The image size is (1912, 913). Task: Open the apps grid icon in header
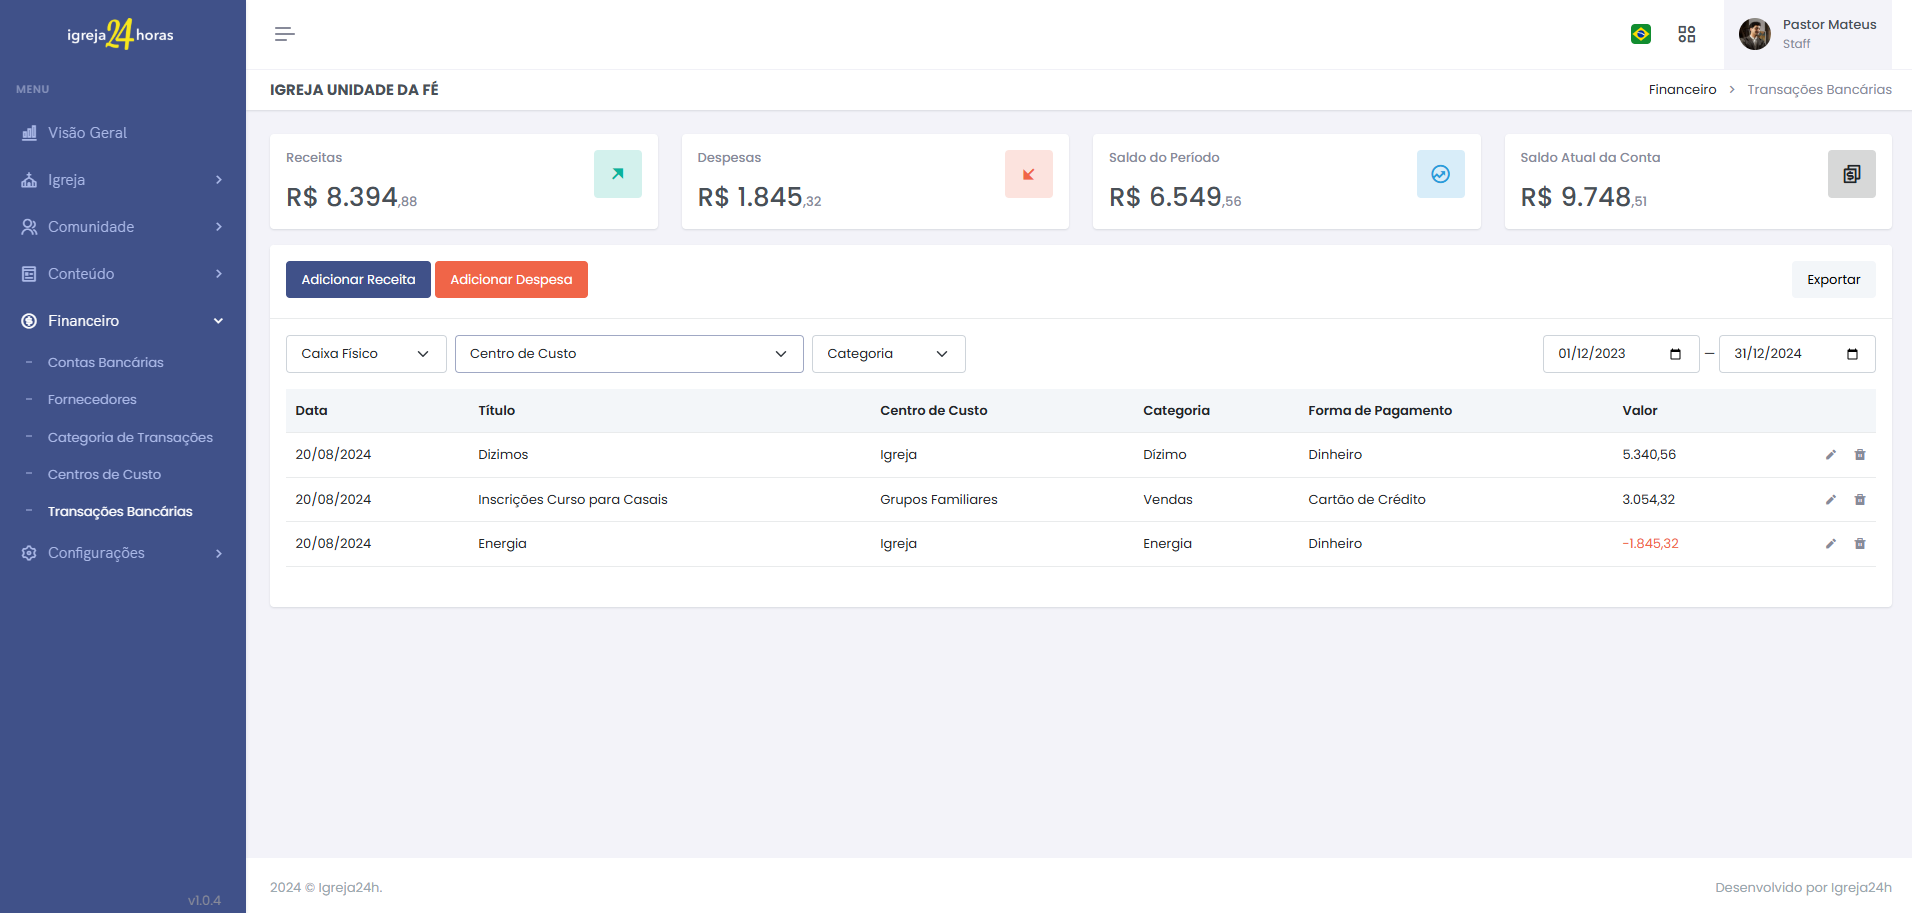pos(1687,34)
